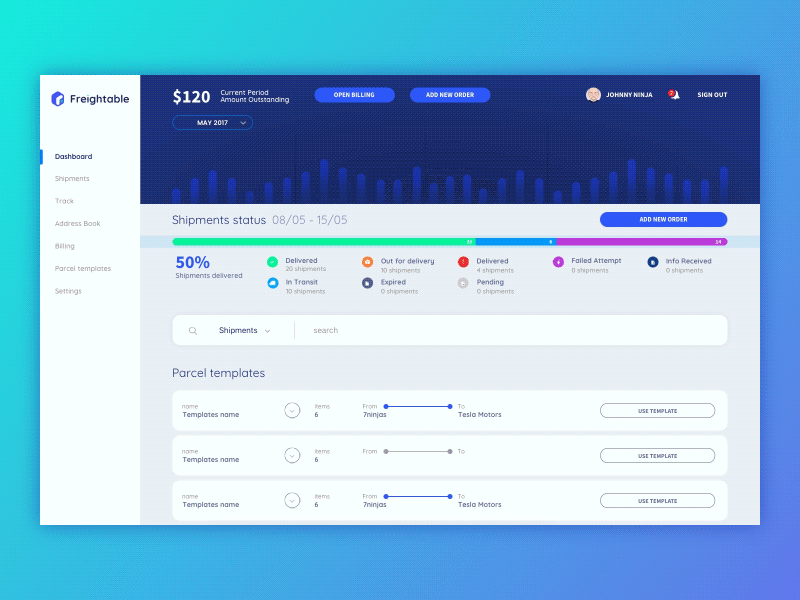The height and width of the screenshot is (600, 800).
Task: Click the ADD NEW ORDER button
Action: 663,219
